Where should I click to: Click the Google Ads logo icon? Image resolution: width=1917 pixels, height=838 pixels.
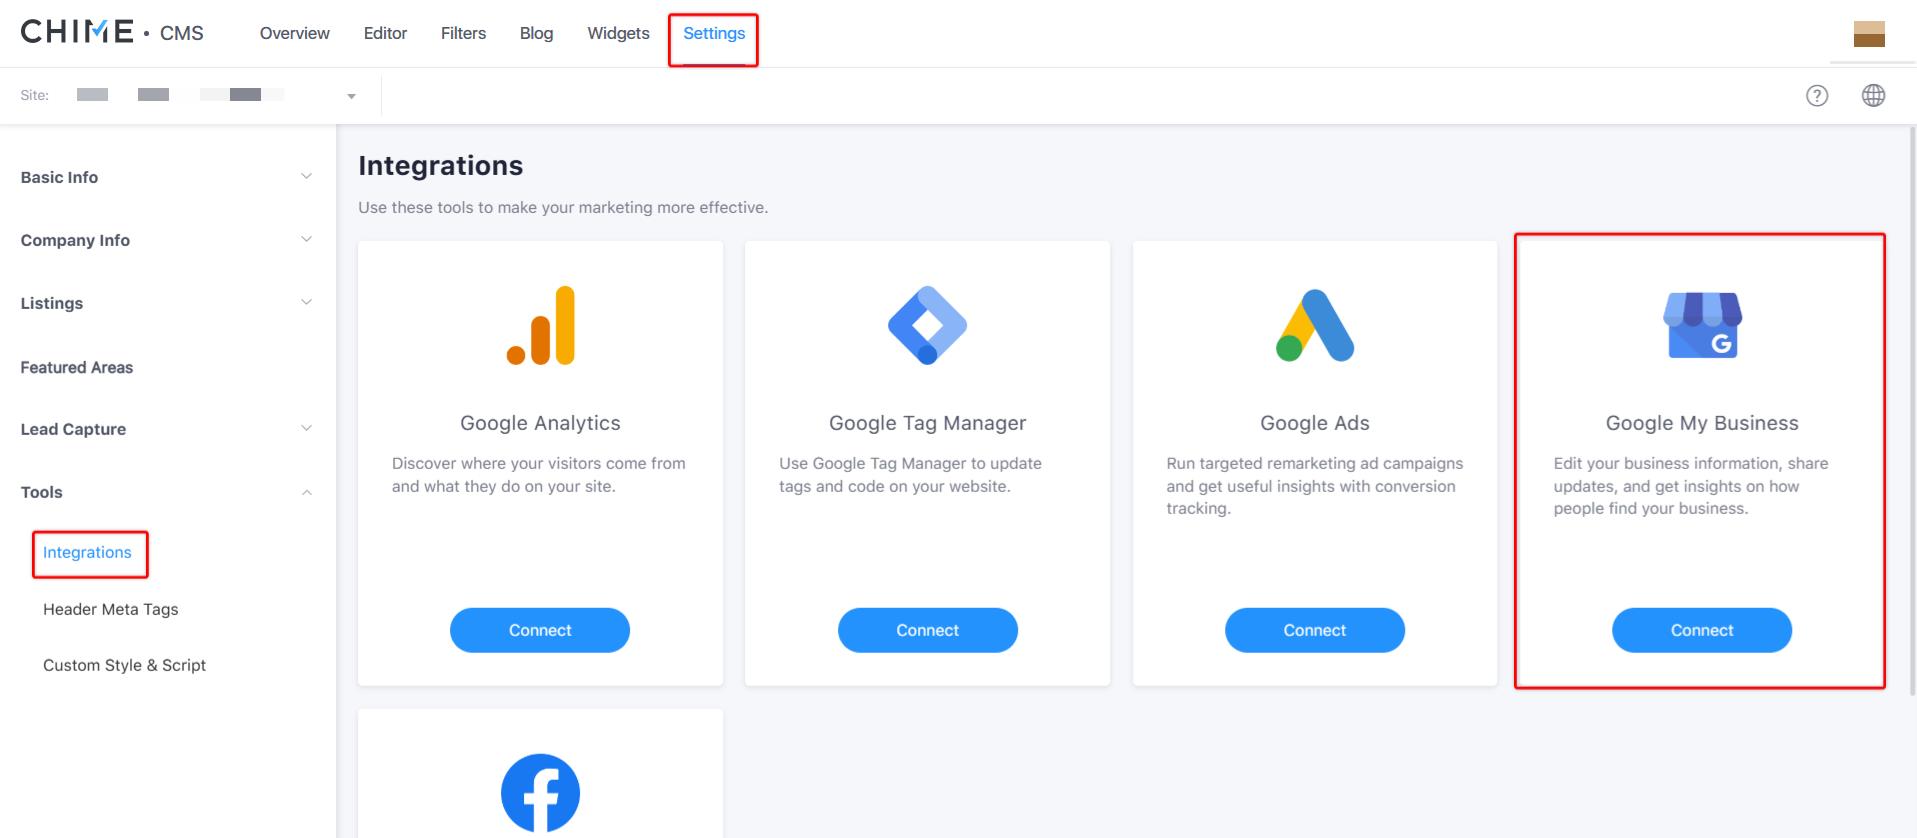click(1315, 325)
